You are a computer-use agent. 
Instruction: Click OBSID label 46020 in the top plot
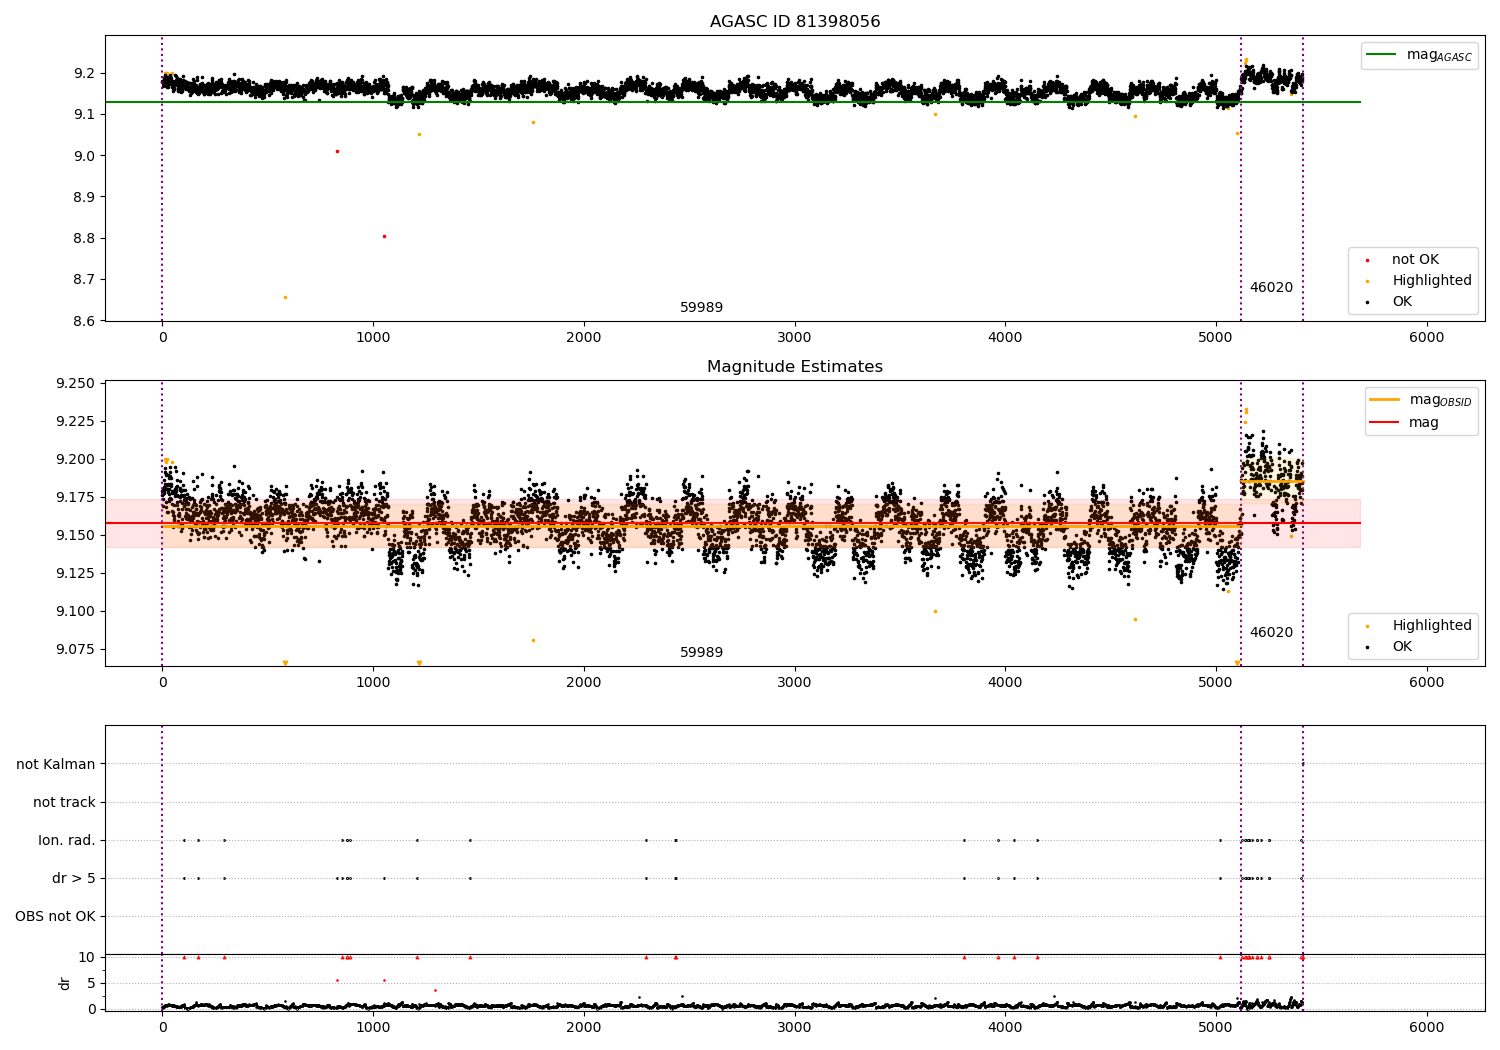point(1271,288)
